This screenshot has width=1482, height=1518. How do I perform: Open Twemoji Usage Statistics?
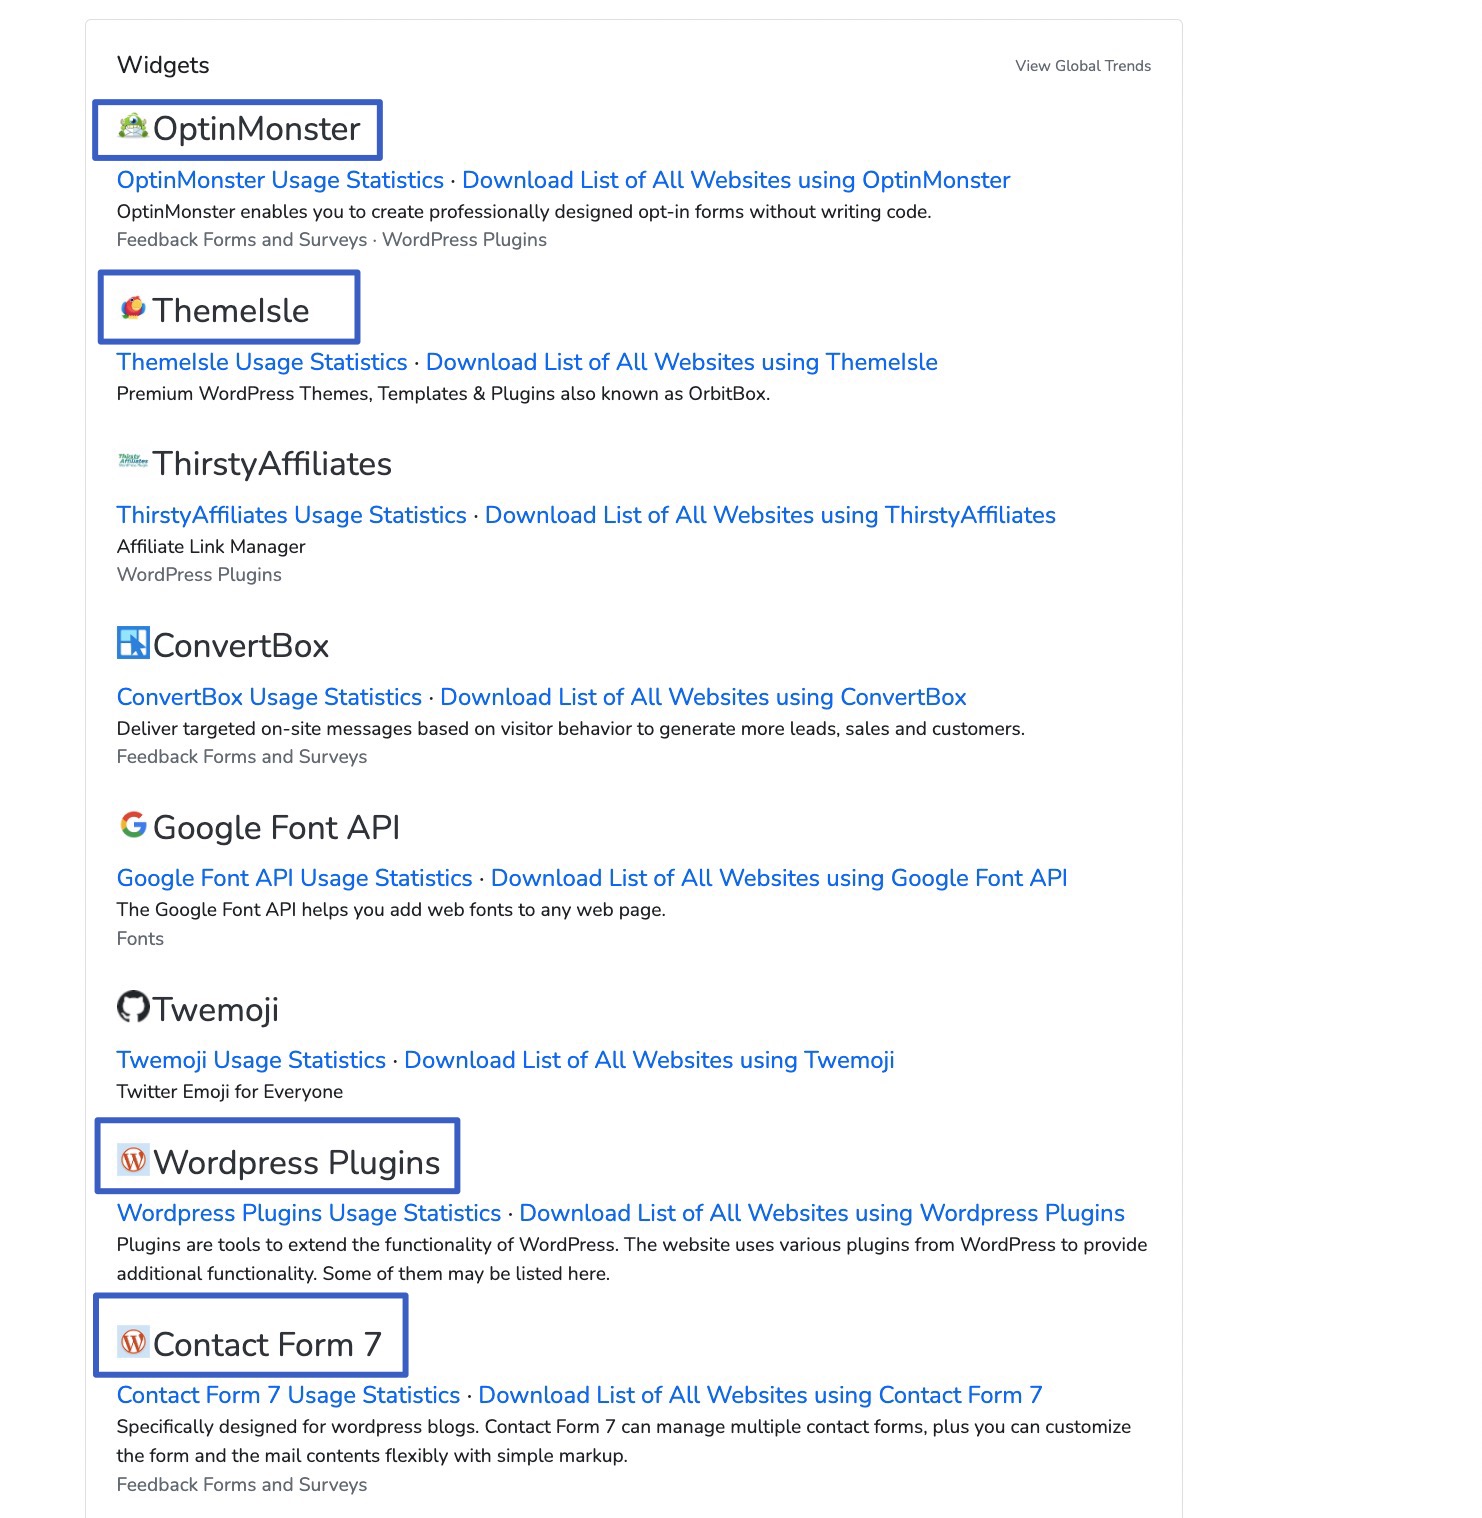tap(251, 1060)
